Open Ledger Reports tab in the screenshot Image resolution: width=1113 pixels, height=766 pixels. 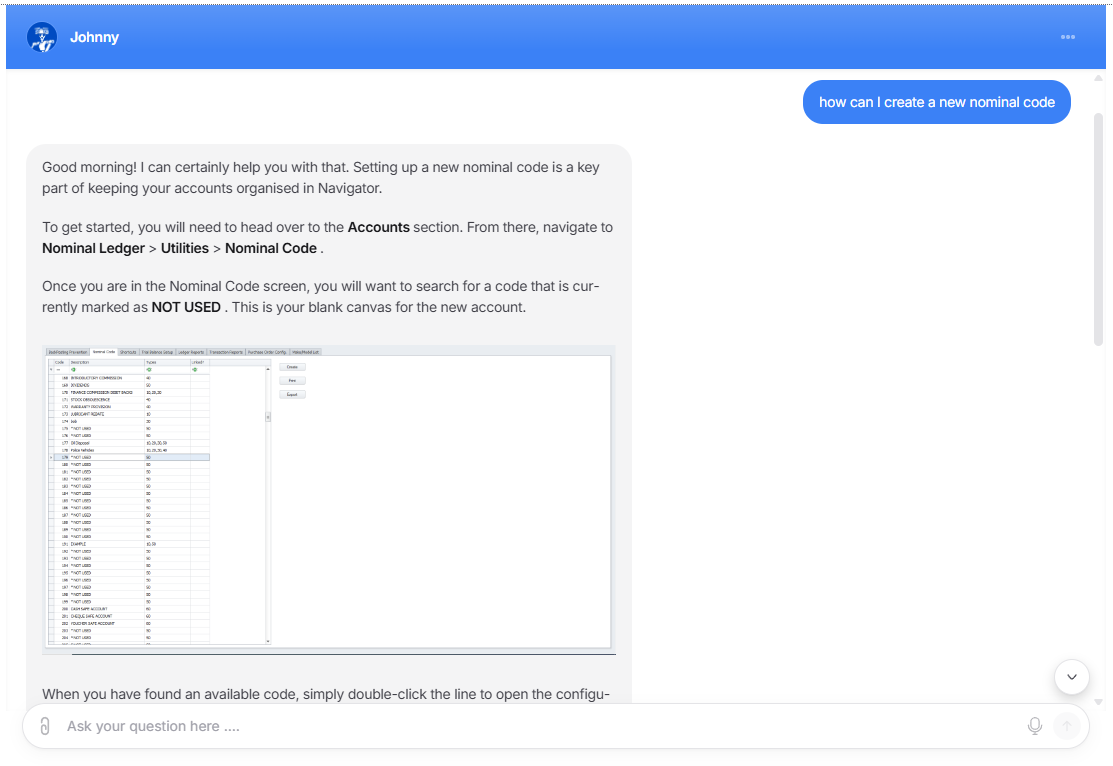191,352
